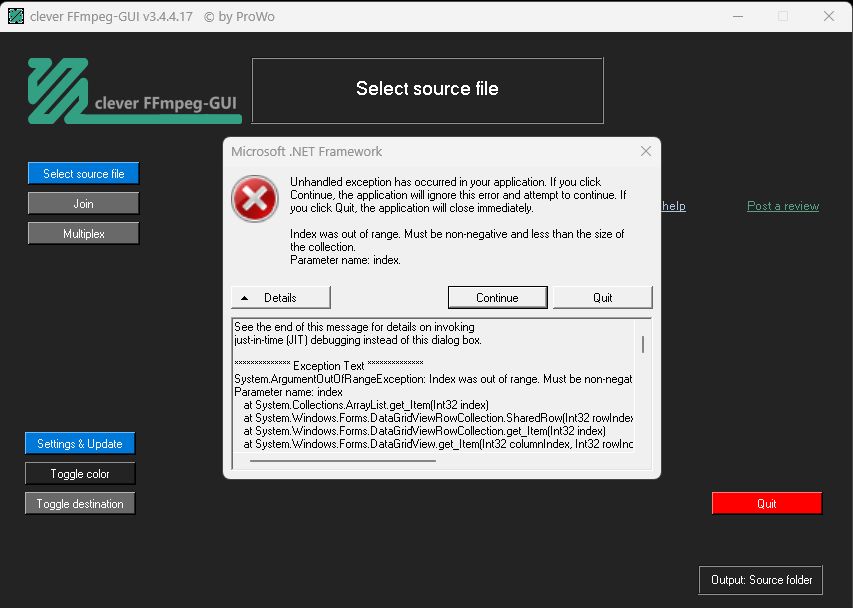The width and height of the screenshot is (853, 608).
Task: Open the help link
Action: pos(673,206)
